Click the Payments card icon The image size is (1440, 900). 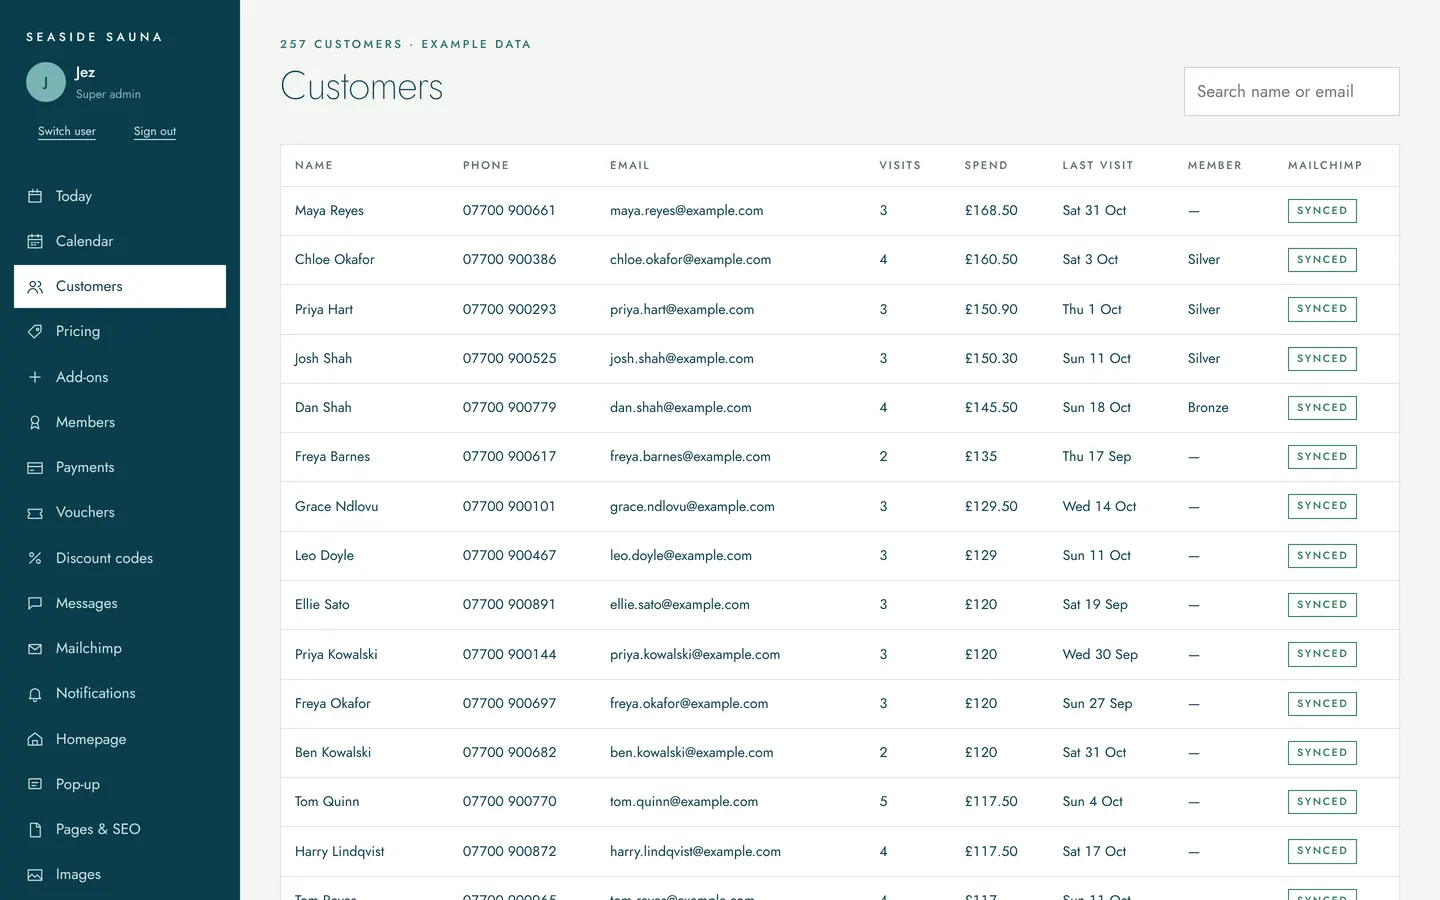[35, 467]
